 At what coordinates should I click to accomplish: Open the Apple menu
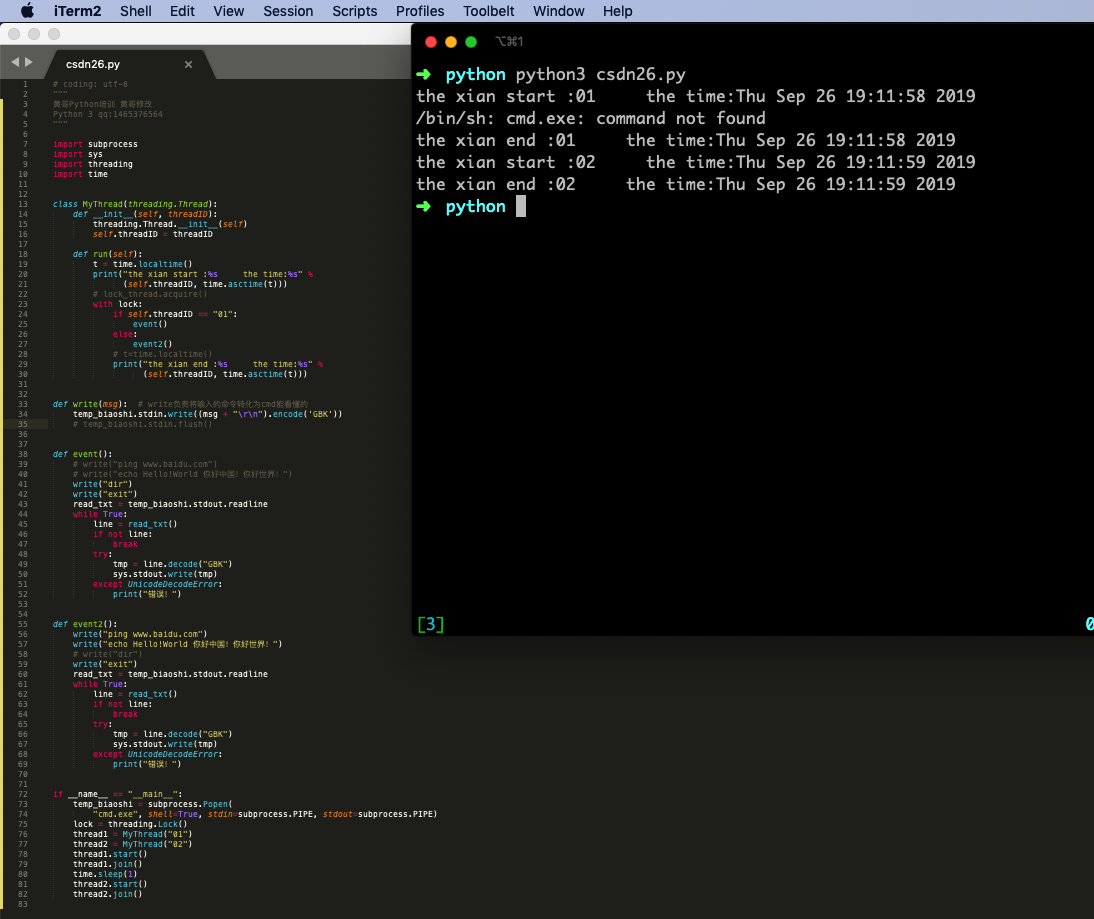(x=27, y=10)
